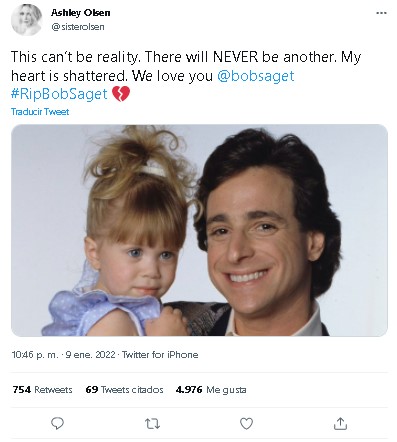Click the tweet body text
Screen dimensions: 397x442
(x=186, y=76)
